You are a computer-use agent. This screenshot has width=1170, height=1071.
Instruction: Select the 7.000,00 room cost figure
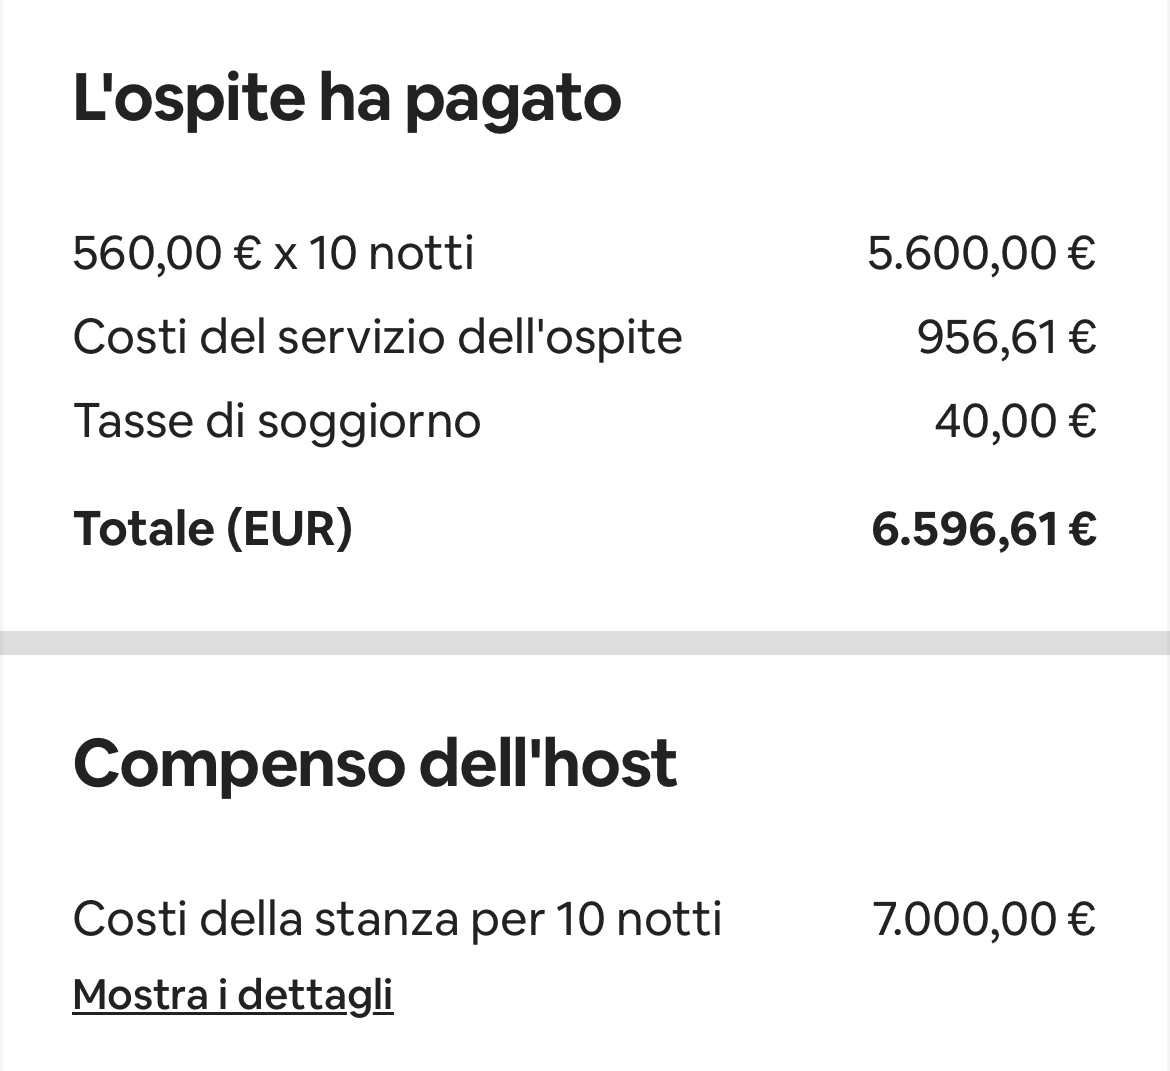click(x=965, y=918)
